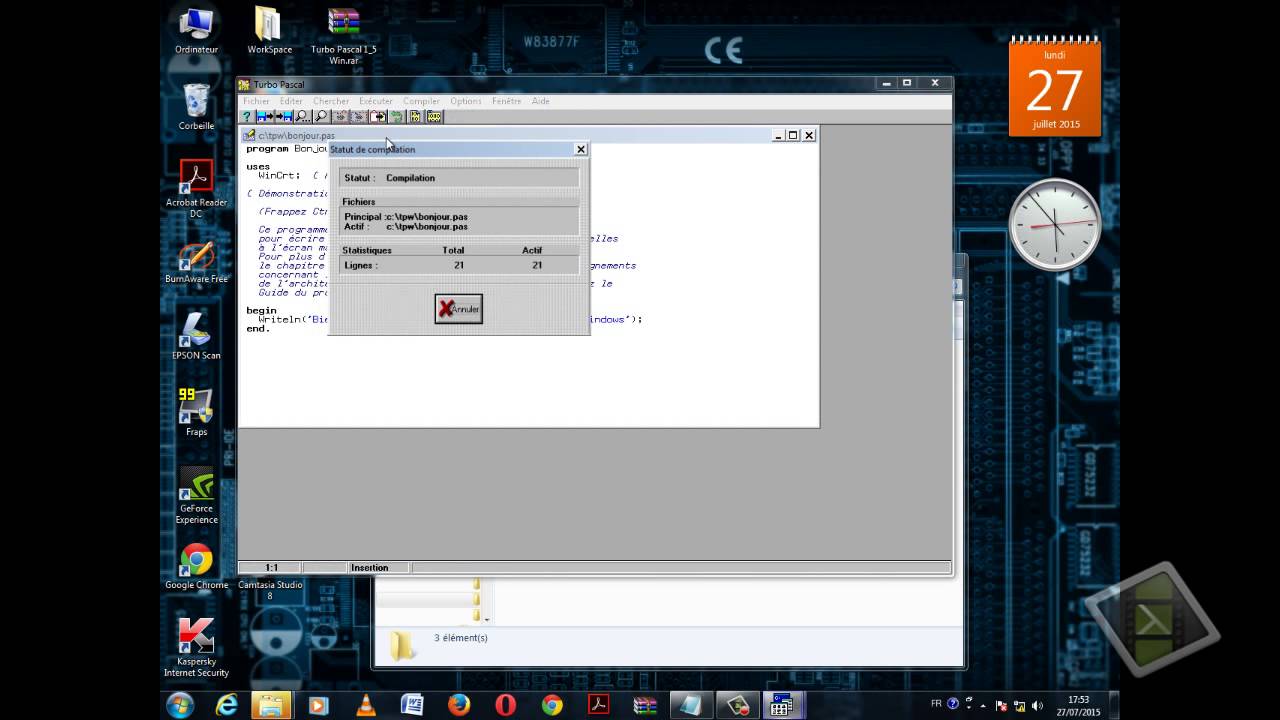The image size is (1280, 720).
Task: Click the volume icon in system tray
Action: pyautogui.click(x=1036, y=705)
